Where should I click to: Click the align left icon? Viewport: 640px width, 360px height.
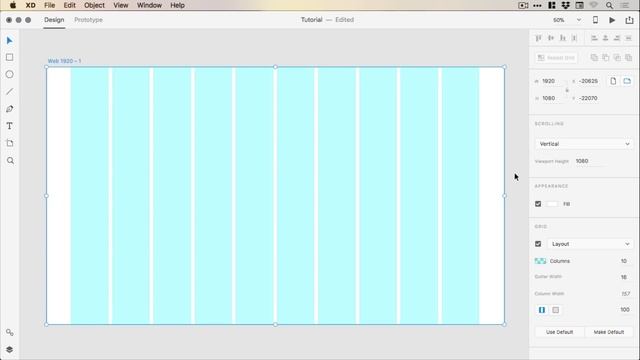click(594, 38)
